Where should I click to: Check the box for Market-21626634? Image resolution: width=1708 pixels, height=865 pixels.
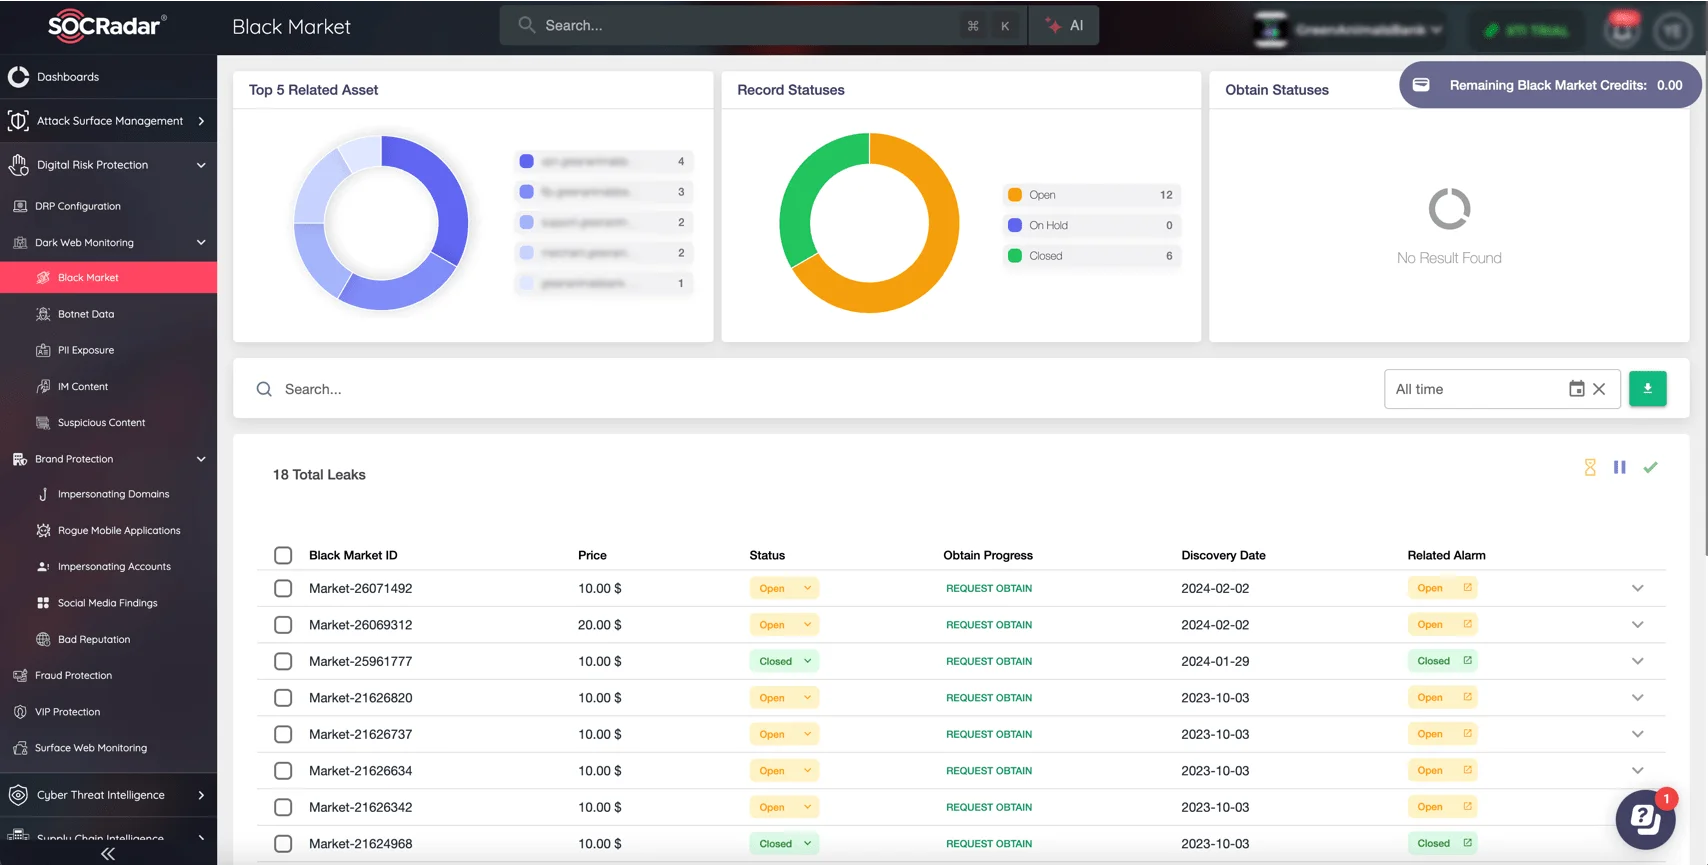[x=283, y=771]
